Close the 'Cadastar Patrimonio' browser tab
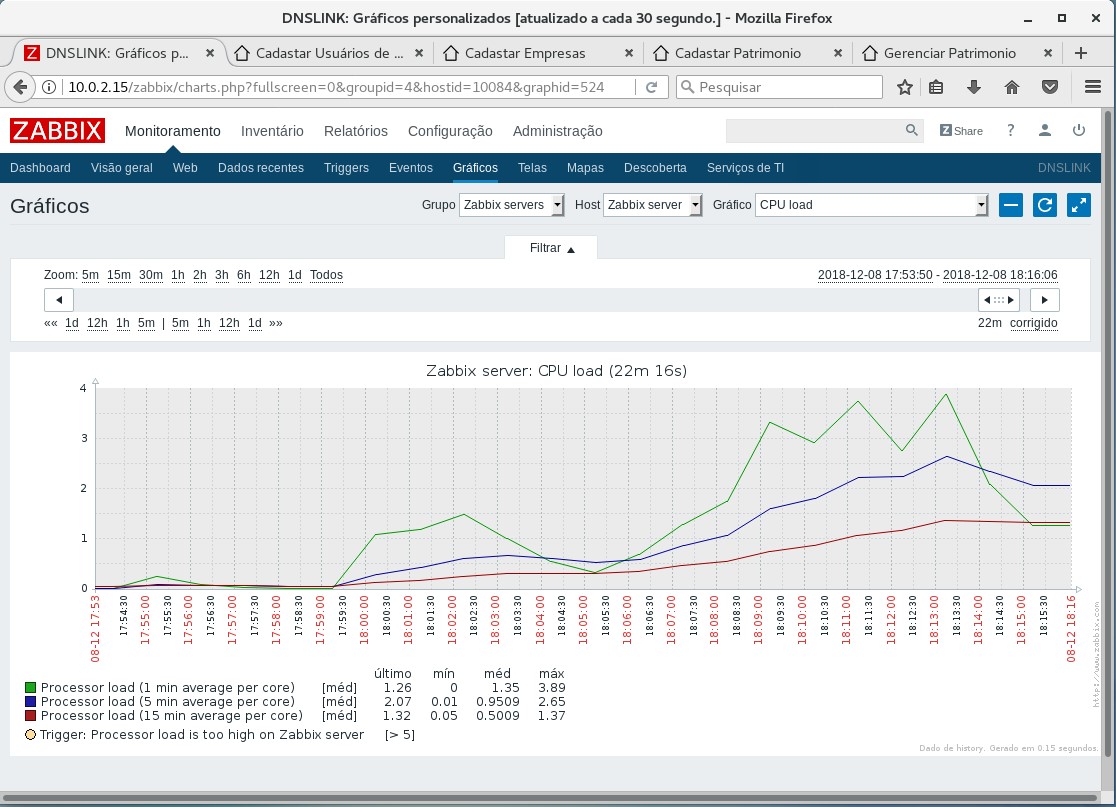Screen dimensions: 1116x807 coord(838,53)
